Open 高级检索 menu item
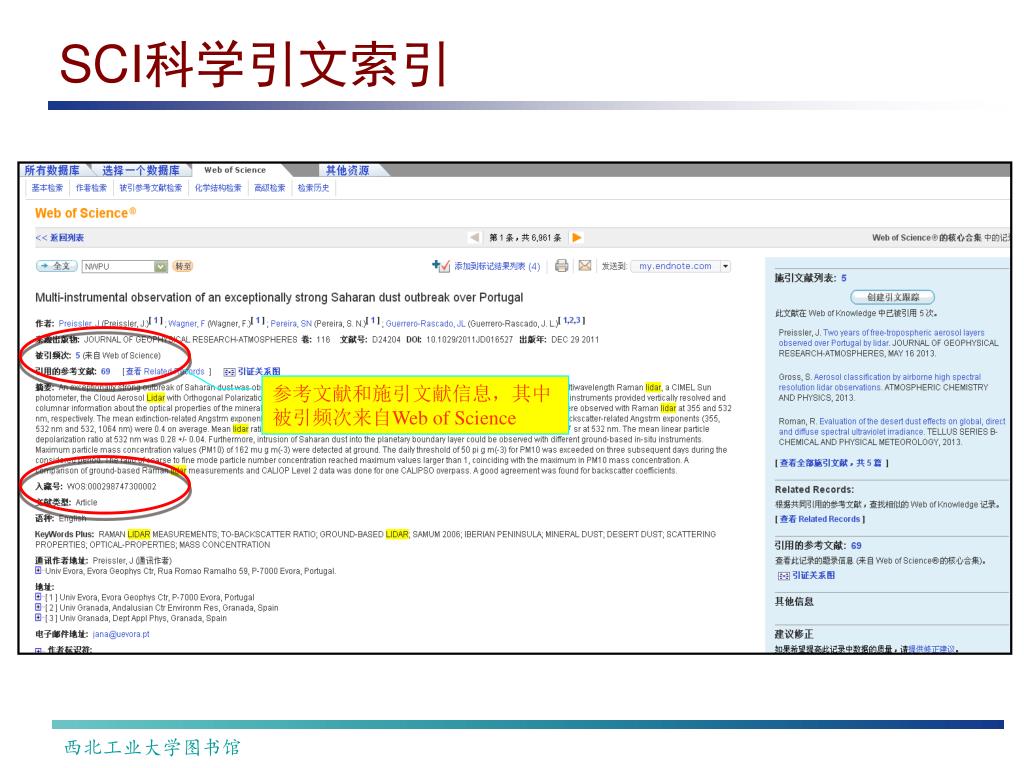The height and width of the screenshot is (768, 1024). click(270, 188)
